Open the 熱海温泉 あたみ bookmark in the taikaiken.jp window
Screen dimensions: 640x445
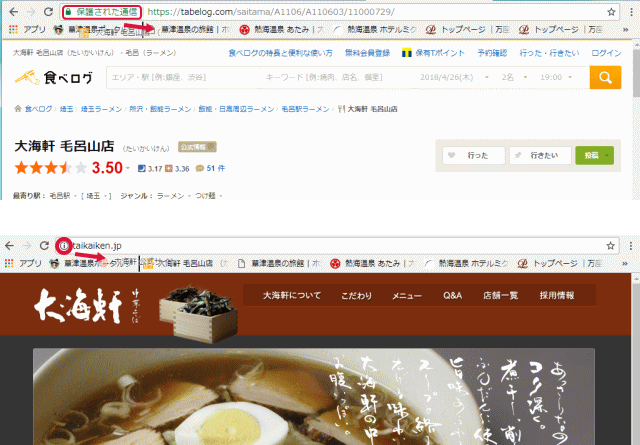(372, 263)
